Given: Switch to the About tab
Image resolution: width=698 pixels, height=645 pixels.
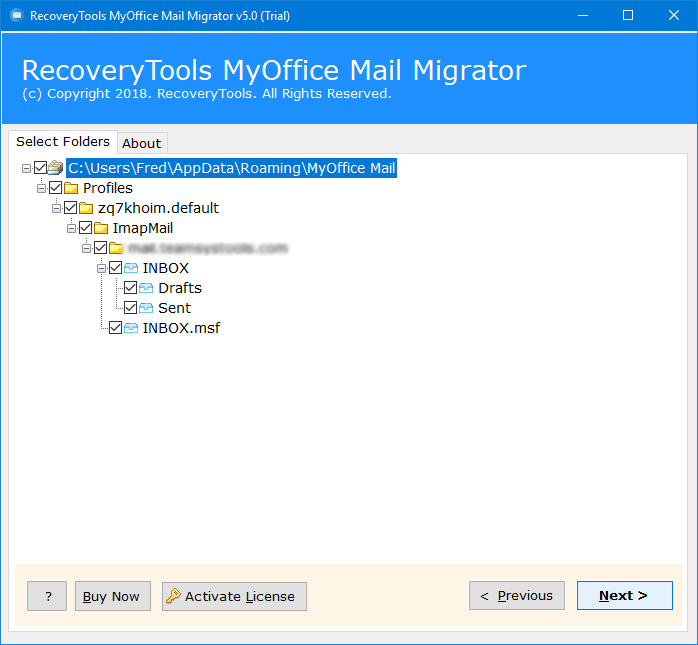Looking at the screenshot, I should (x=142, y=143).
